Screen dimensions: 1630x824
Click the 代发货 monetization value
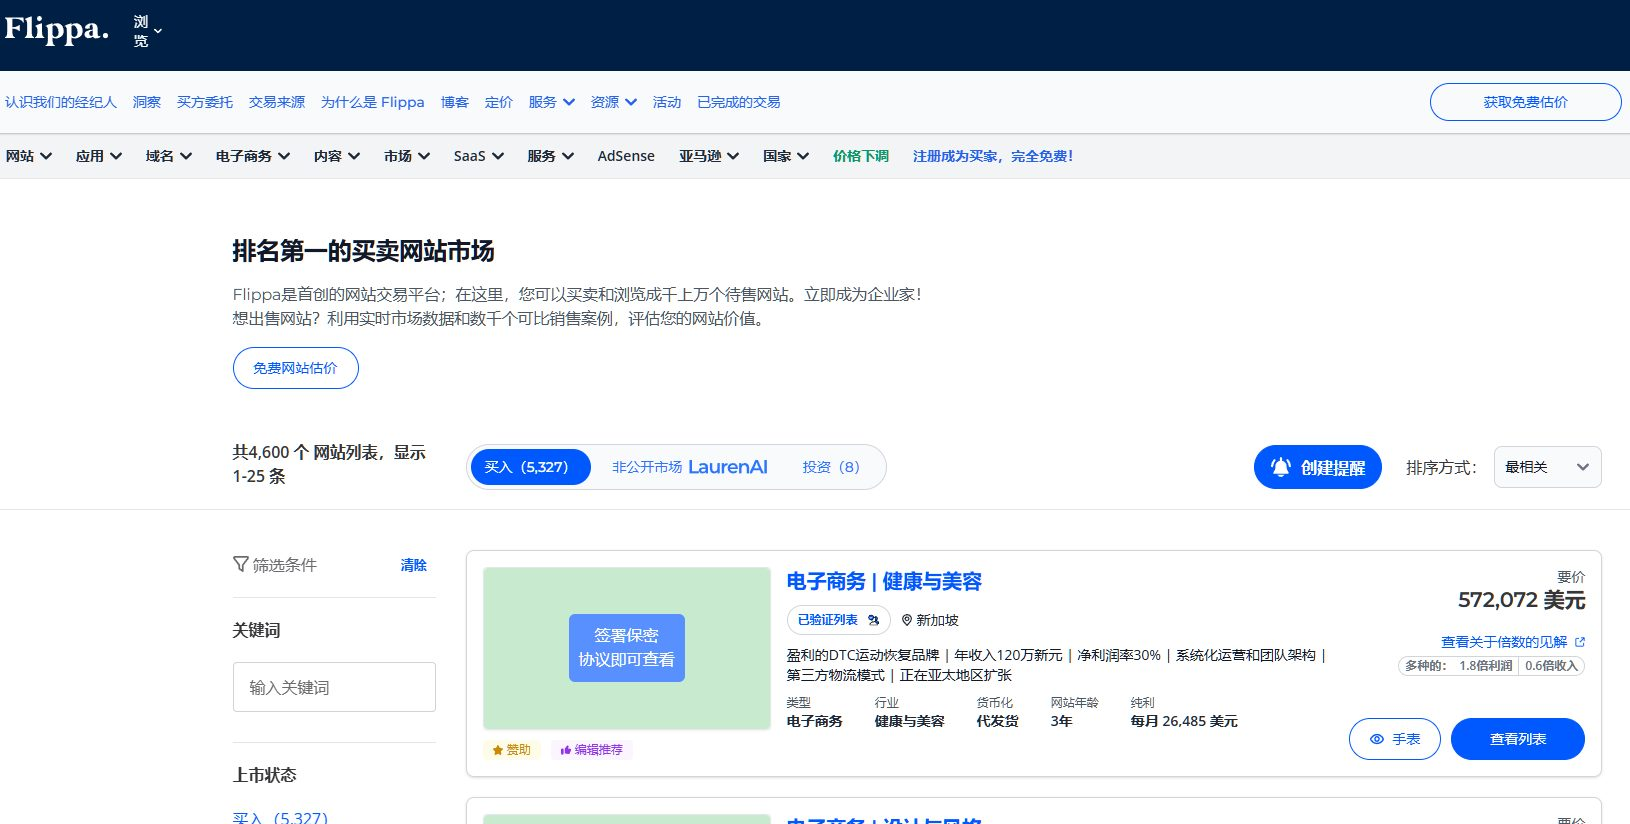(997, 721)
